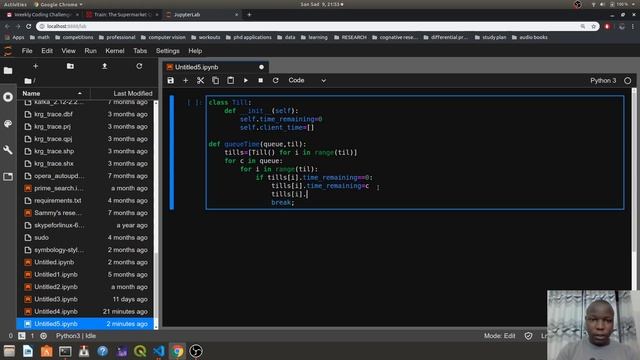Click Python3 | Idle status text

coord(76,336)
